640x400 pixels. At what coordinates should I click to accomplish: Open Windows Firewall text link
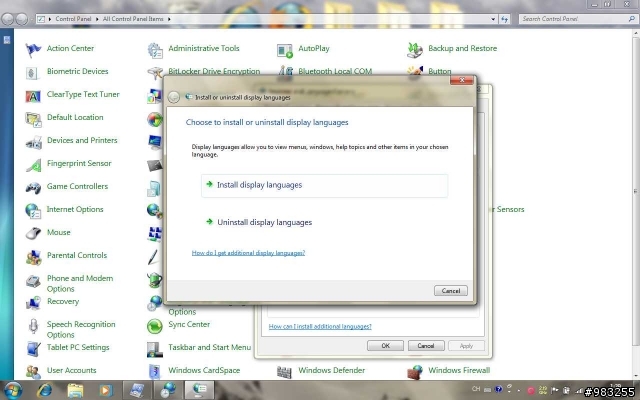pos(459,370)
